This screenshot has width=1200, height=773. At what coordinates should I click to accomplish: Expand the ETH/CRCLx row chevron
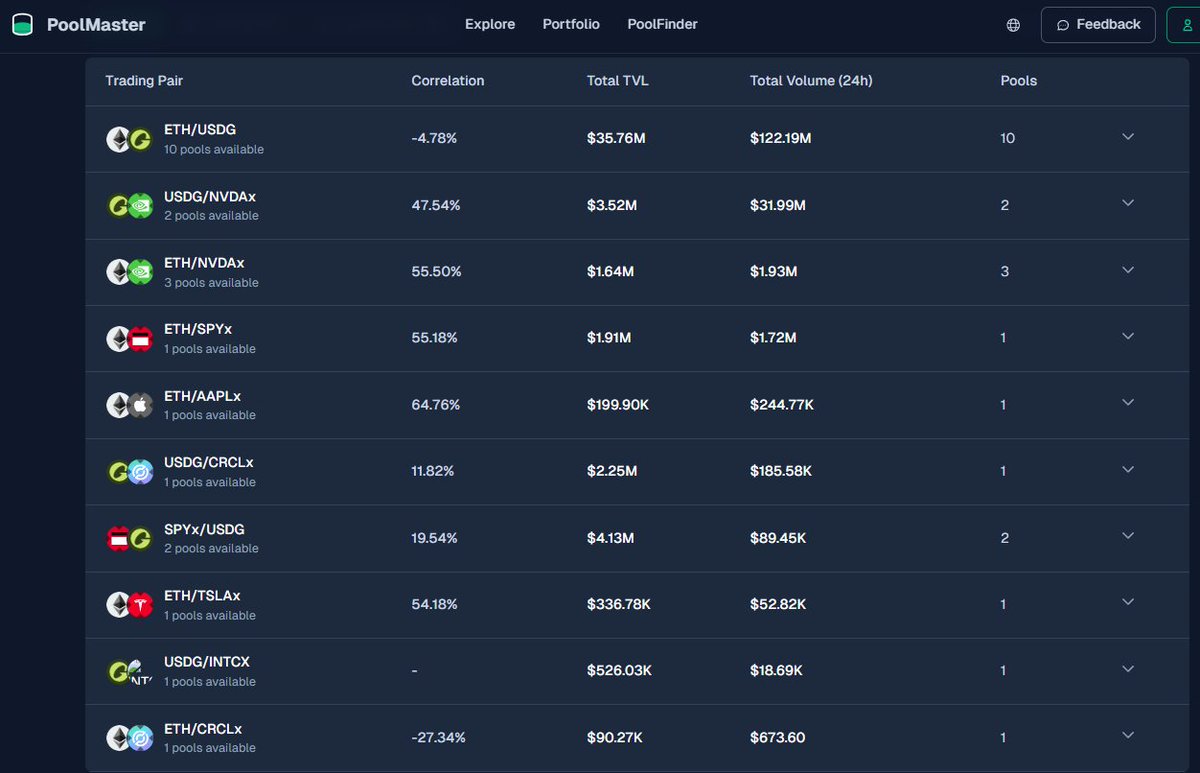point(1128,735)
